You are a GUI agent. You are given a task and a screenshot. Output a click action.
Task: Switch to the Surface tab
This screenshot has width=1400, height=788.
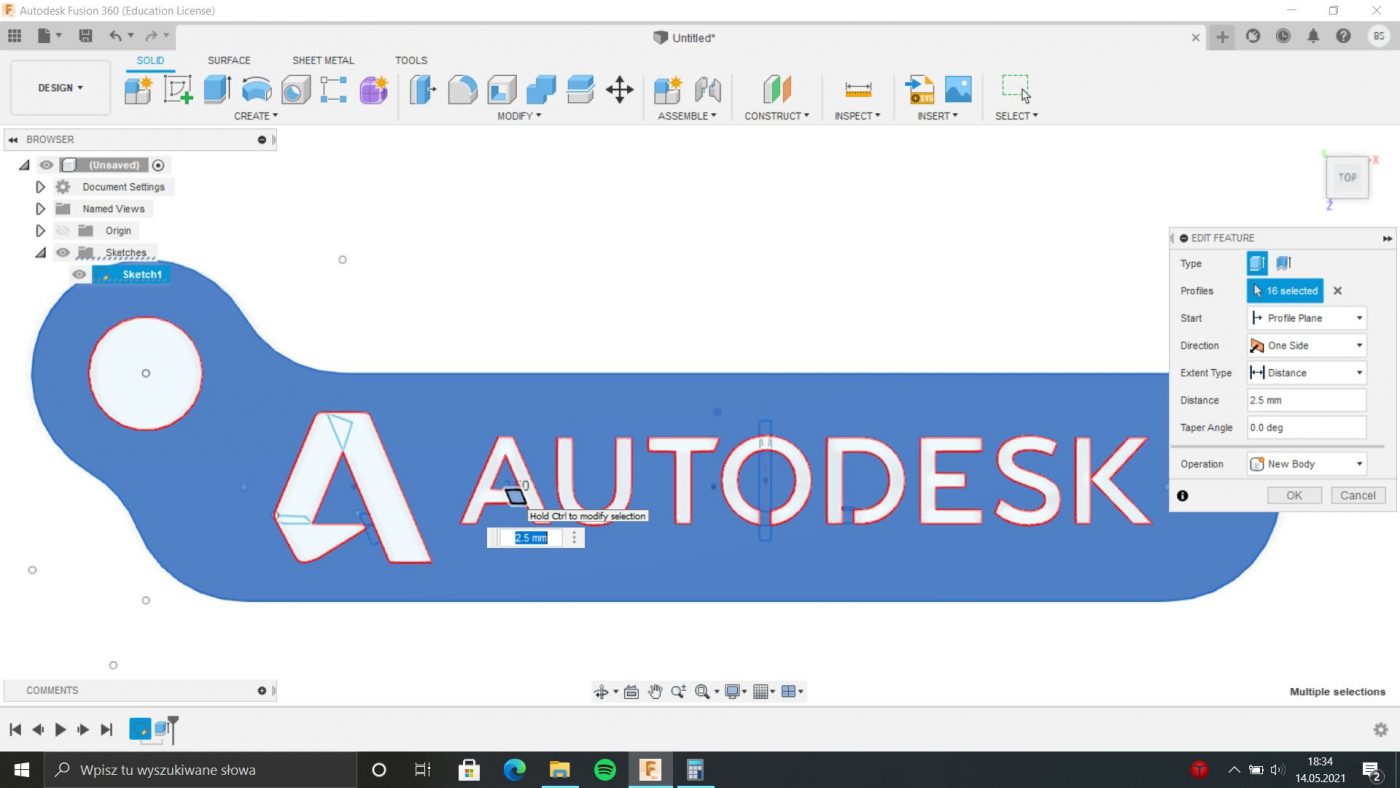[x=229, y=60]
